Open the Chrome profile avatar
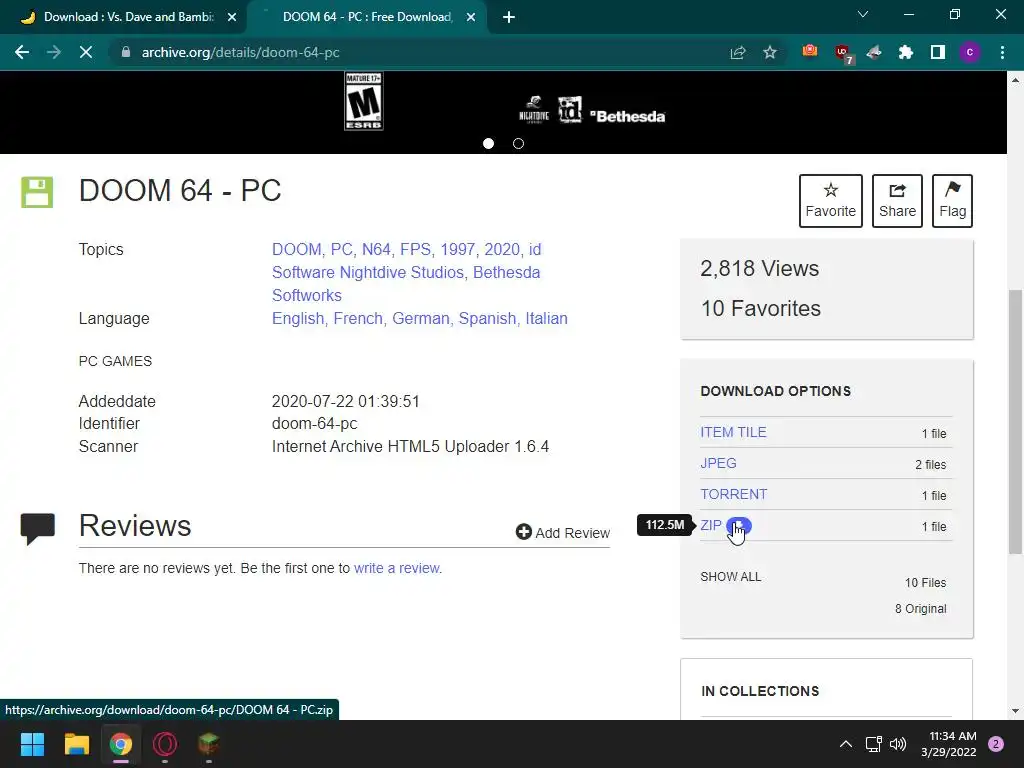Image resolution: width=1024 pixels, height=768 pixels. tap(970, 52)
